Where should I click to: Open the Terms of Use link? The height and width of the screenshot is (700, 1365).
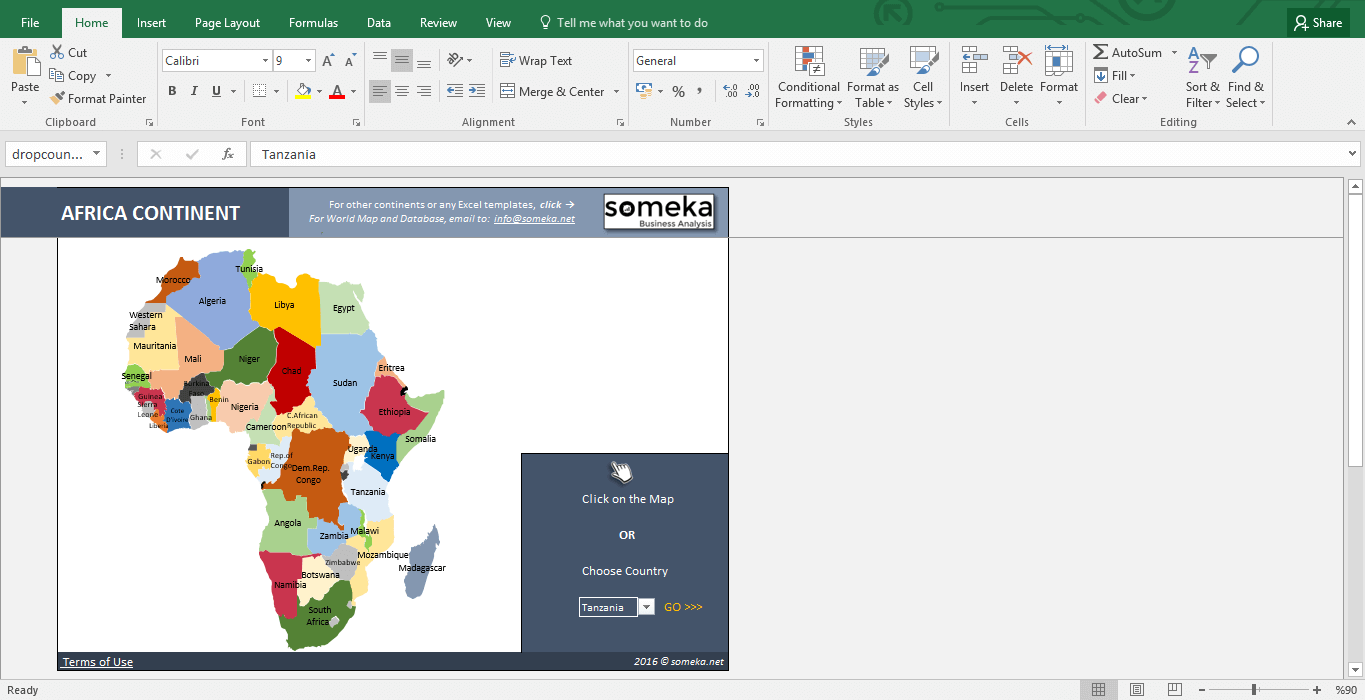98,662
